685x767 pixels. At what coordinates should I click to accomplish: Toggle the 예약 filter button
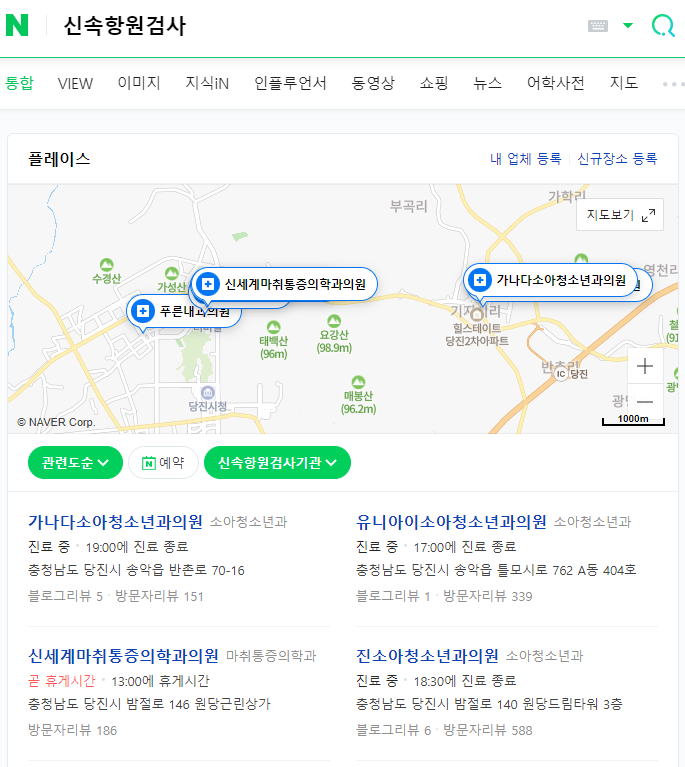click(163, 462)
